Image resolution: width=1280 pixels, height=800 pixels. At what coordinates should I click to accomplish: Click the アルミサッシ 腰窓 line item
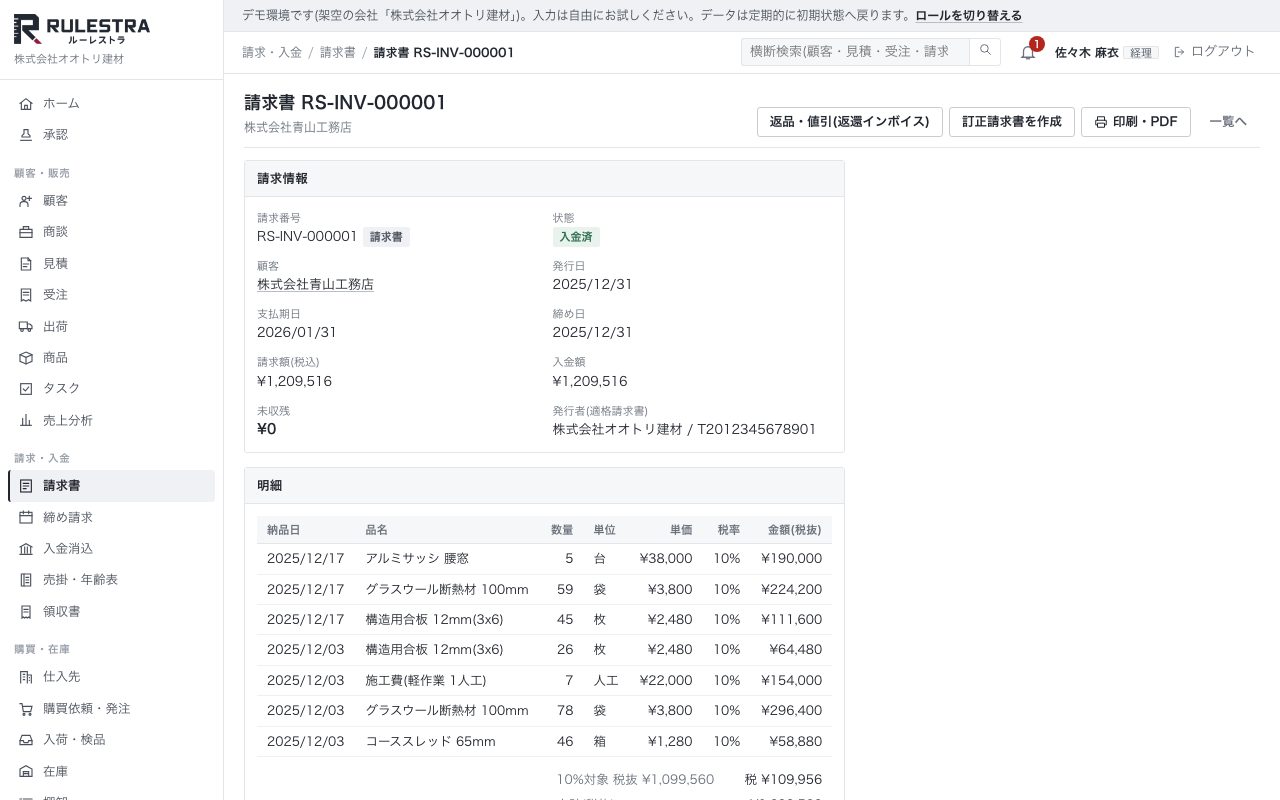(x=417, y=559)
